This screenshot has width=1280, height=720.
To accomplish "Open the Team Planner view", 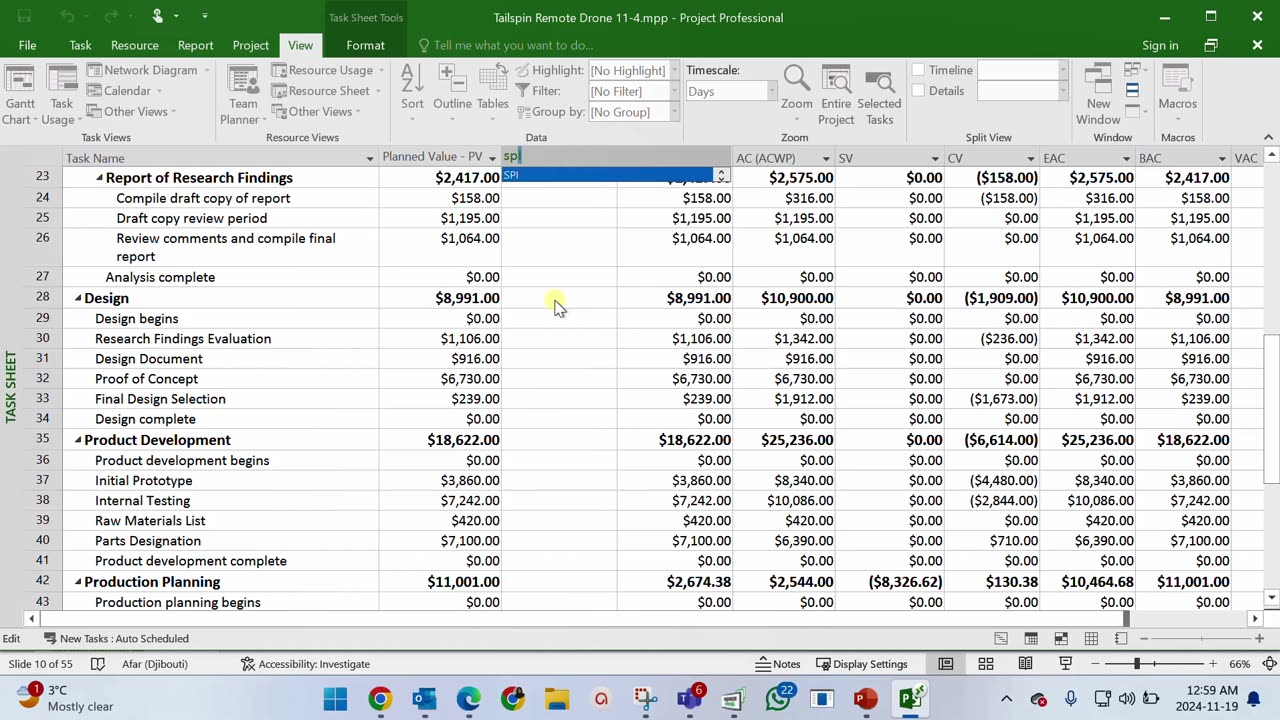I will click(x=242, y=95).
